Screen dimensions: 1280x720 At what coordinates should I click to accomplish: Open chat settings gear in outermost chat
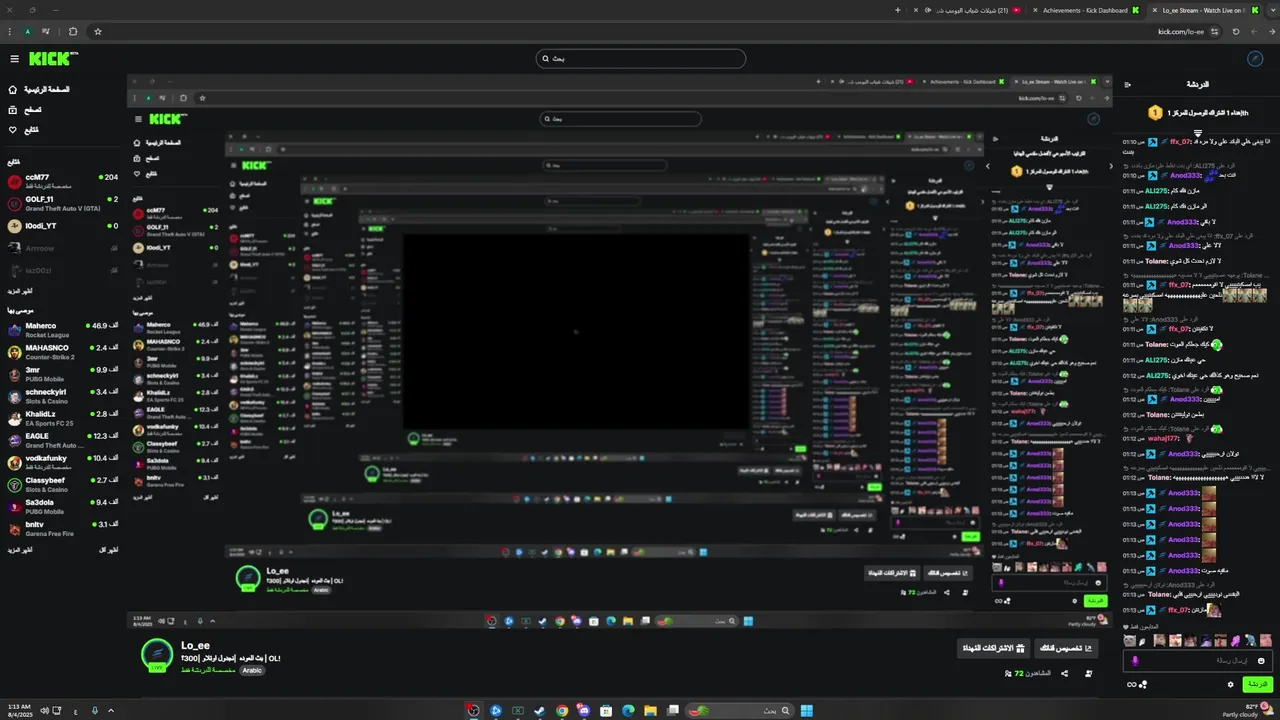[x=1231, y=685]
